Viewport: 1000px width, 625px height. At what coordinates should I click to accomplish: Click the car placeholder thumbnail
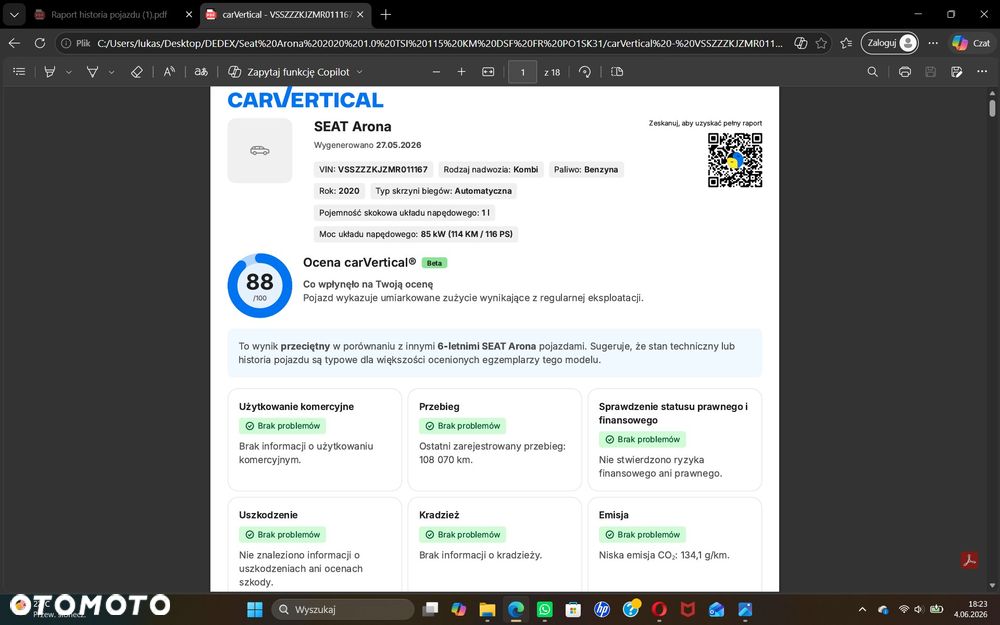(x=260, y=151)
